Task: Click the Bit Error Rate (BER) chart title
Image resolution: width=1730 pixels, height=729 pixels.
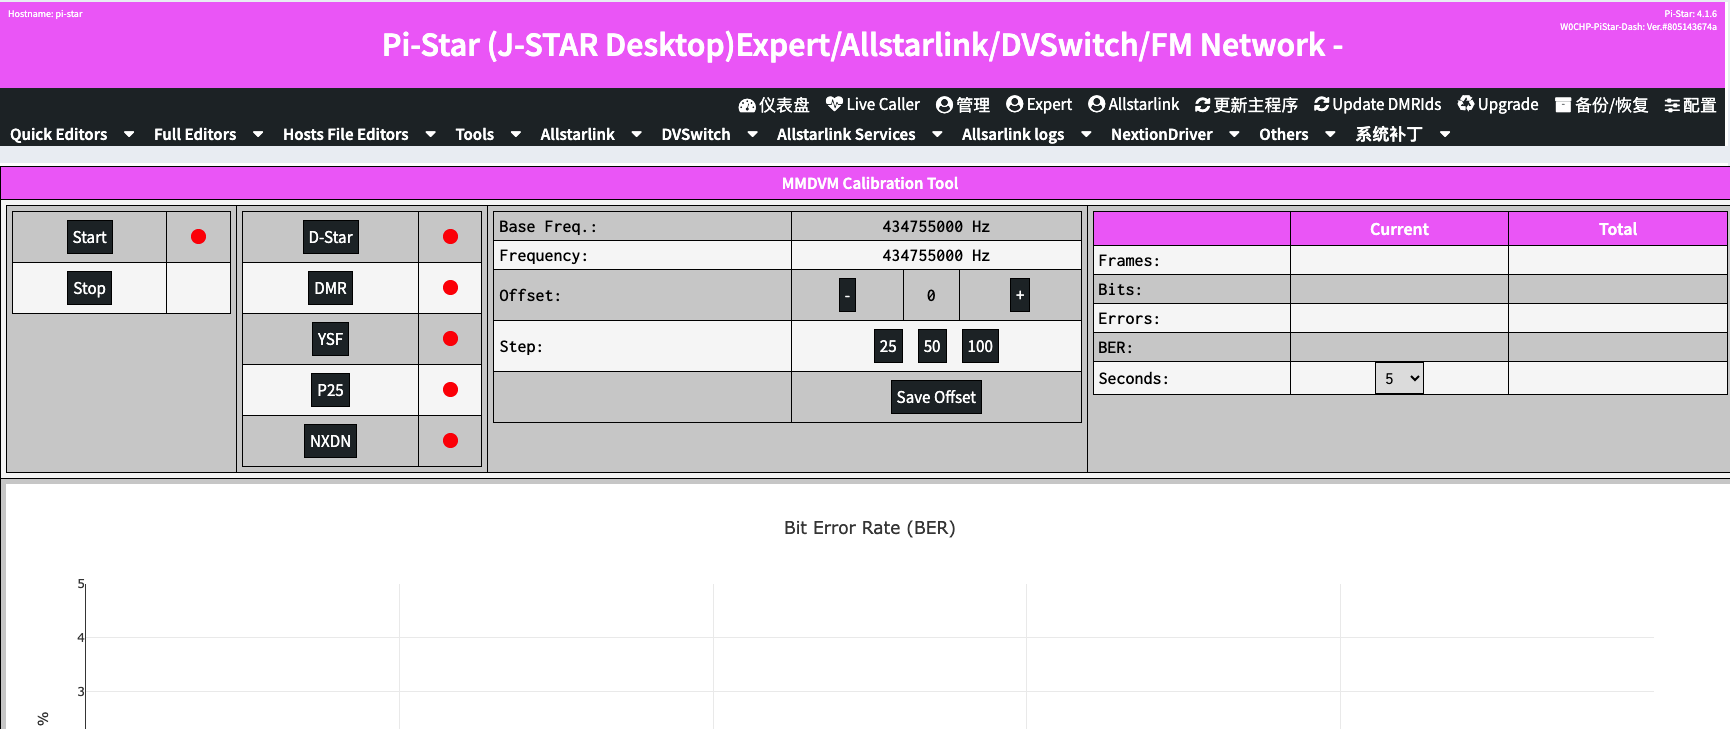Action: coord(870,528)
